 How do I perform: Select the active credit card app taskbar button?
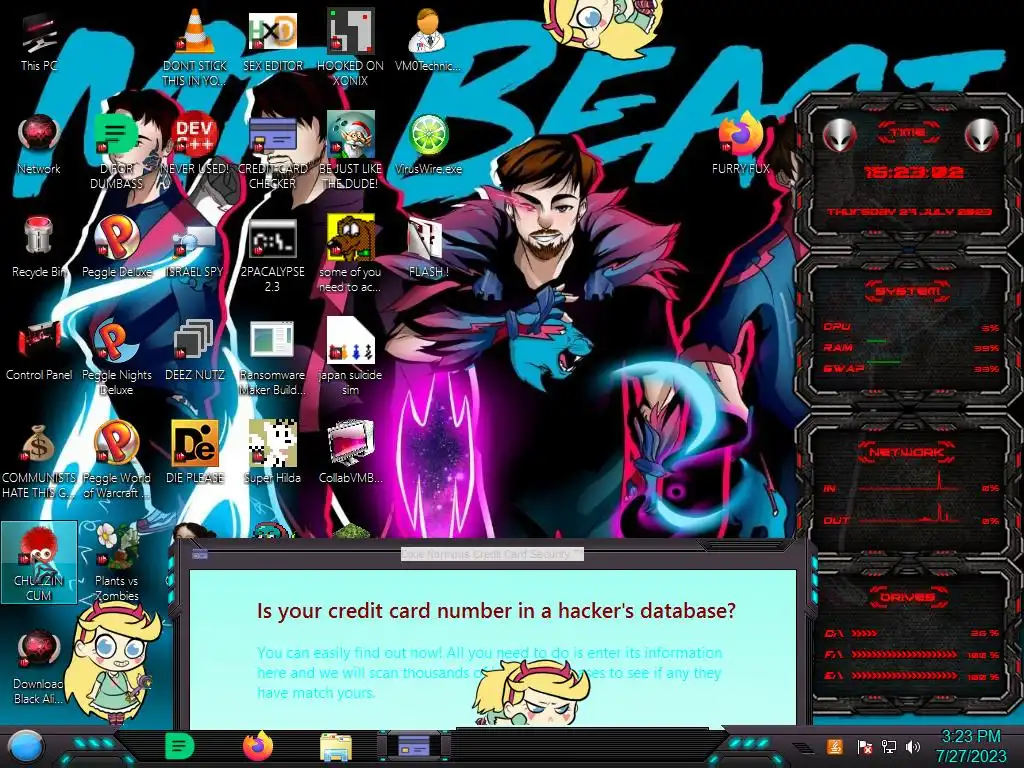coord(413,746)
